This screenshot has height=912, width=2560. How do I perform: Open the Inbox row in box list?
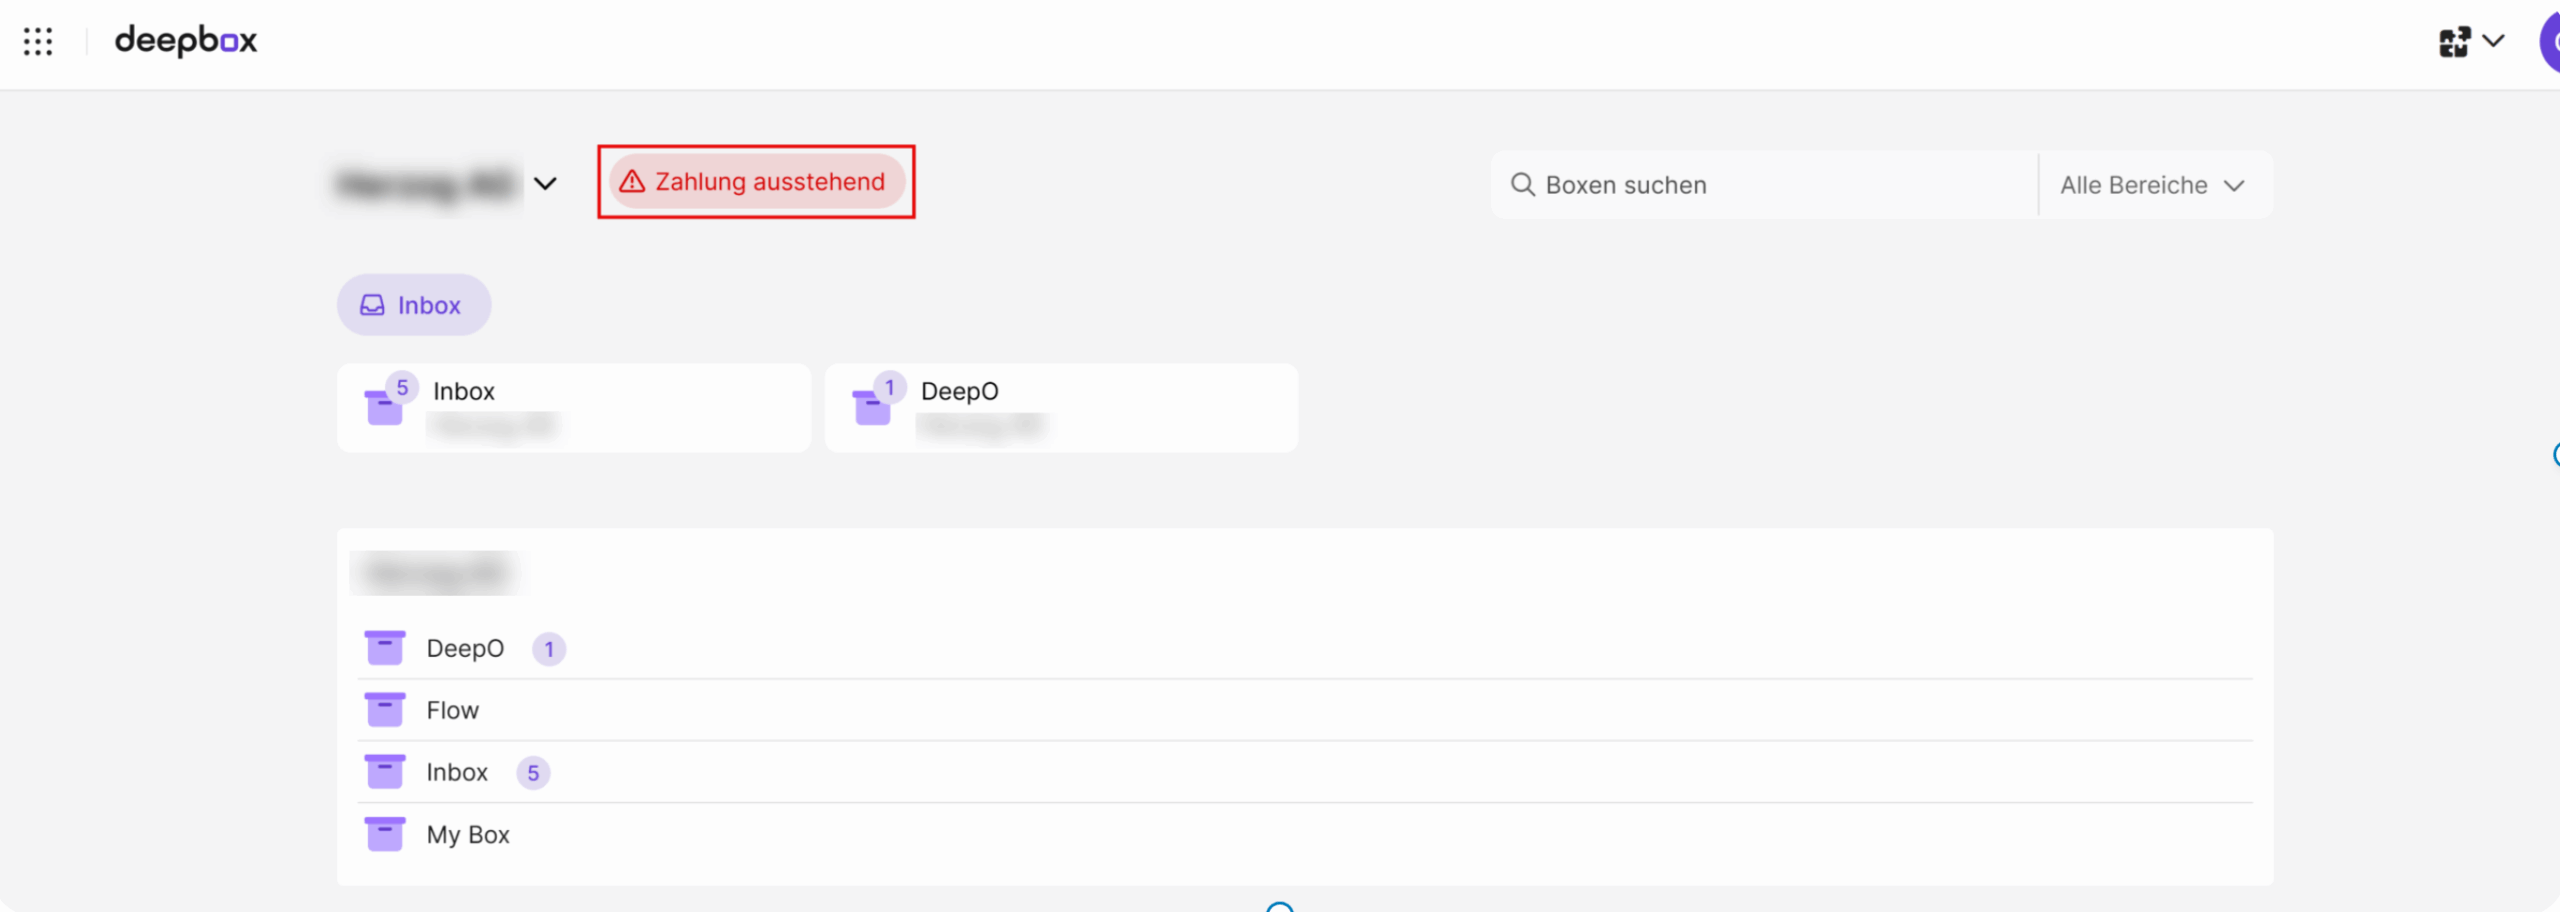(457, 772)
